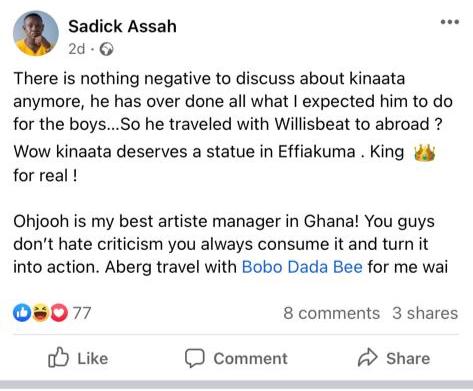473x391 pixels.
Task: Tap the Like button label
Action: click(x=93, y=359)
